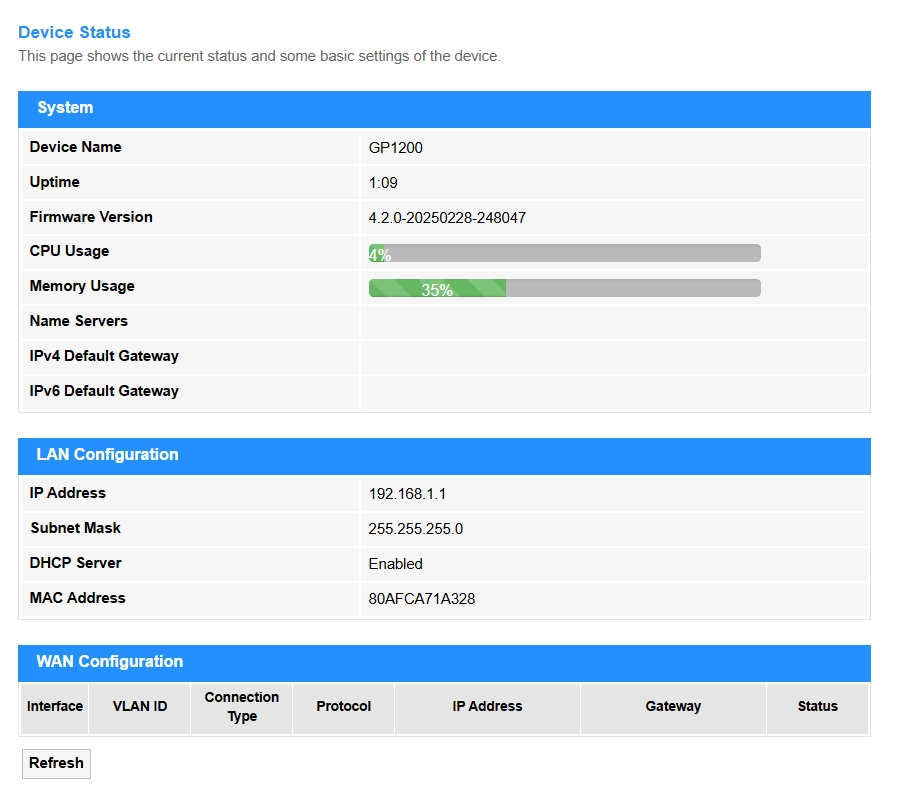The height and width of the screenshot is (787, 905).
Task: Select the WAN Configuration section header
Action: click(x=444, y=664)
